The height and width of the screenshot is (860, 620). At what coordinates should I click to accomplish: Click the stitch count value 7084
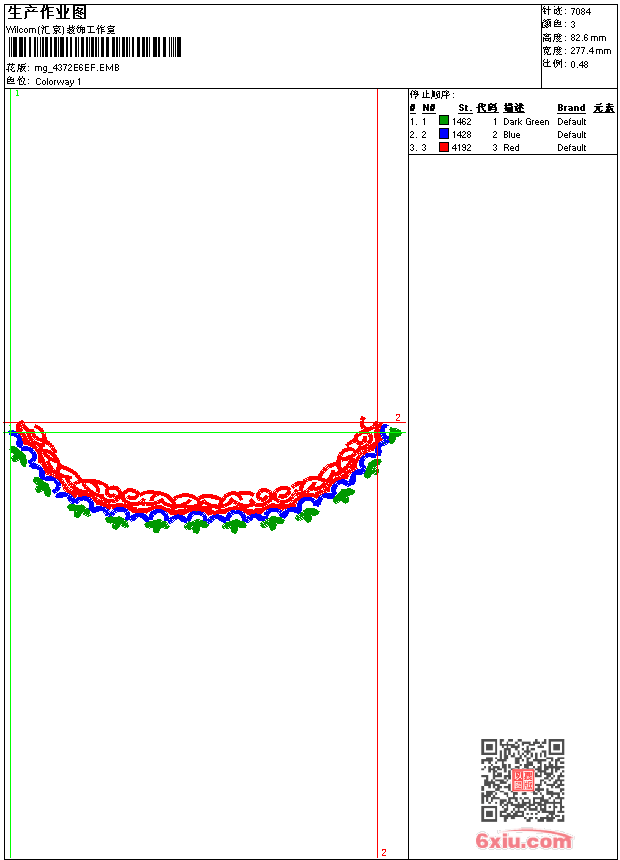(x=580, y=11)
